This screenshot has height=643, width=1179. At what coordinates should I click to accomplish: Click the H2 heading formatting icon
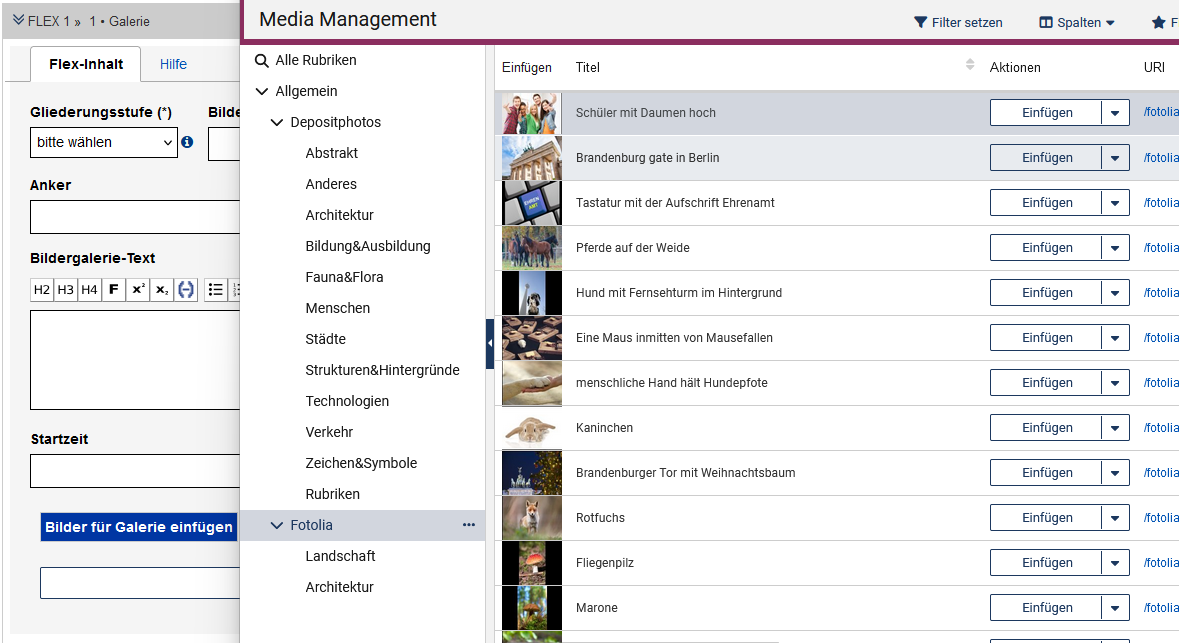coord(41,289)
